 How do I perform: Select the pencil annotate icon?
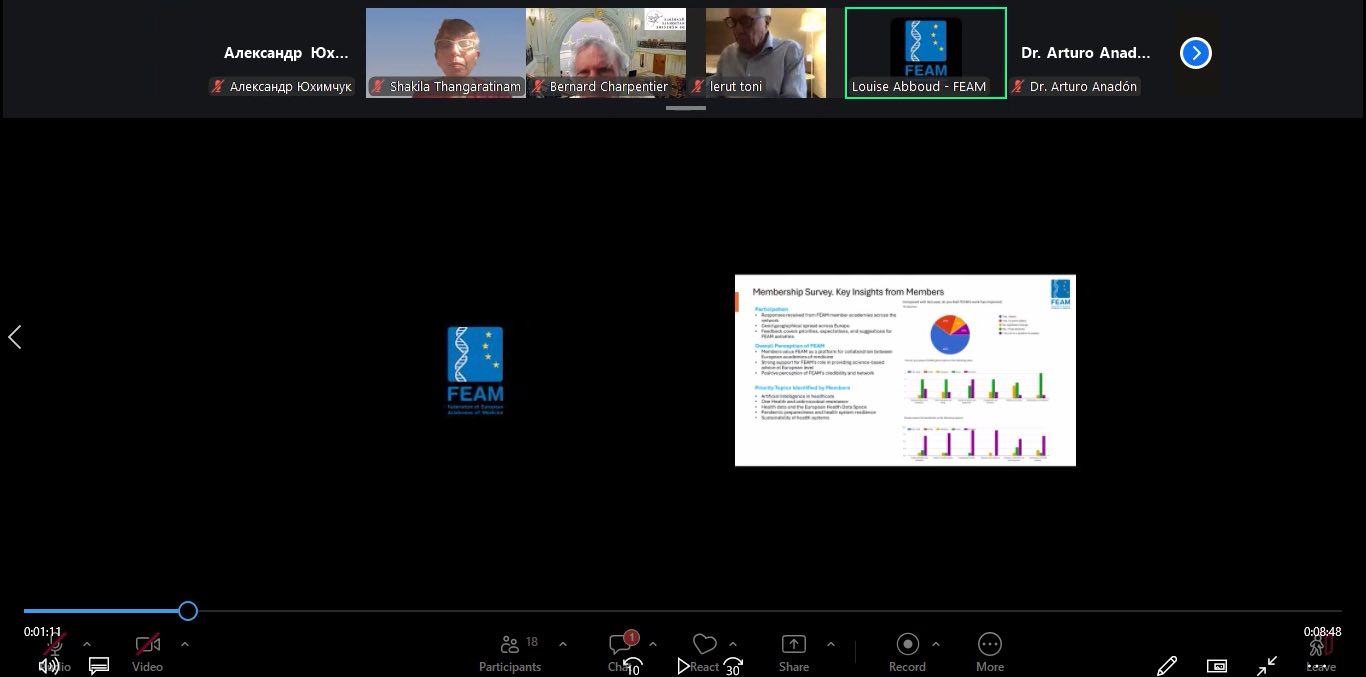tap(1166, 665)
